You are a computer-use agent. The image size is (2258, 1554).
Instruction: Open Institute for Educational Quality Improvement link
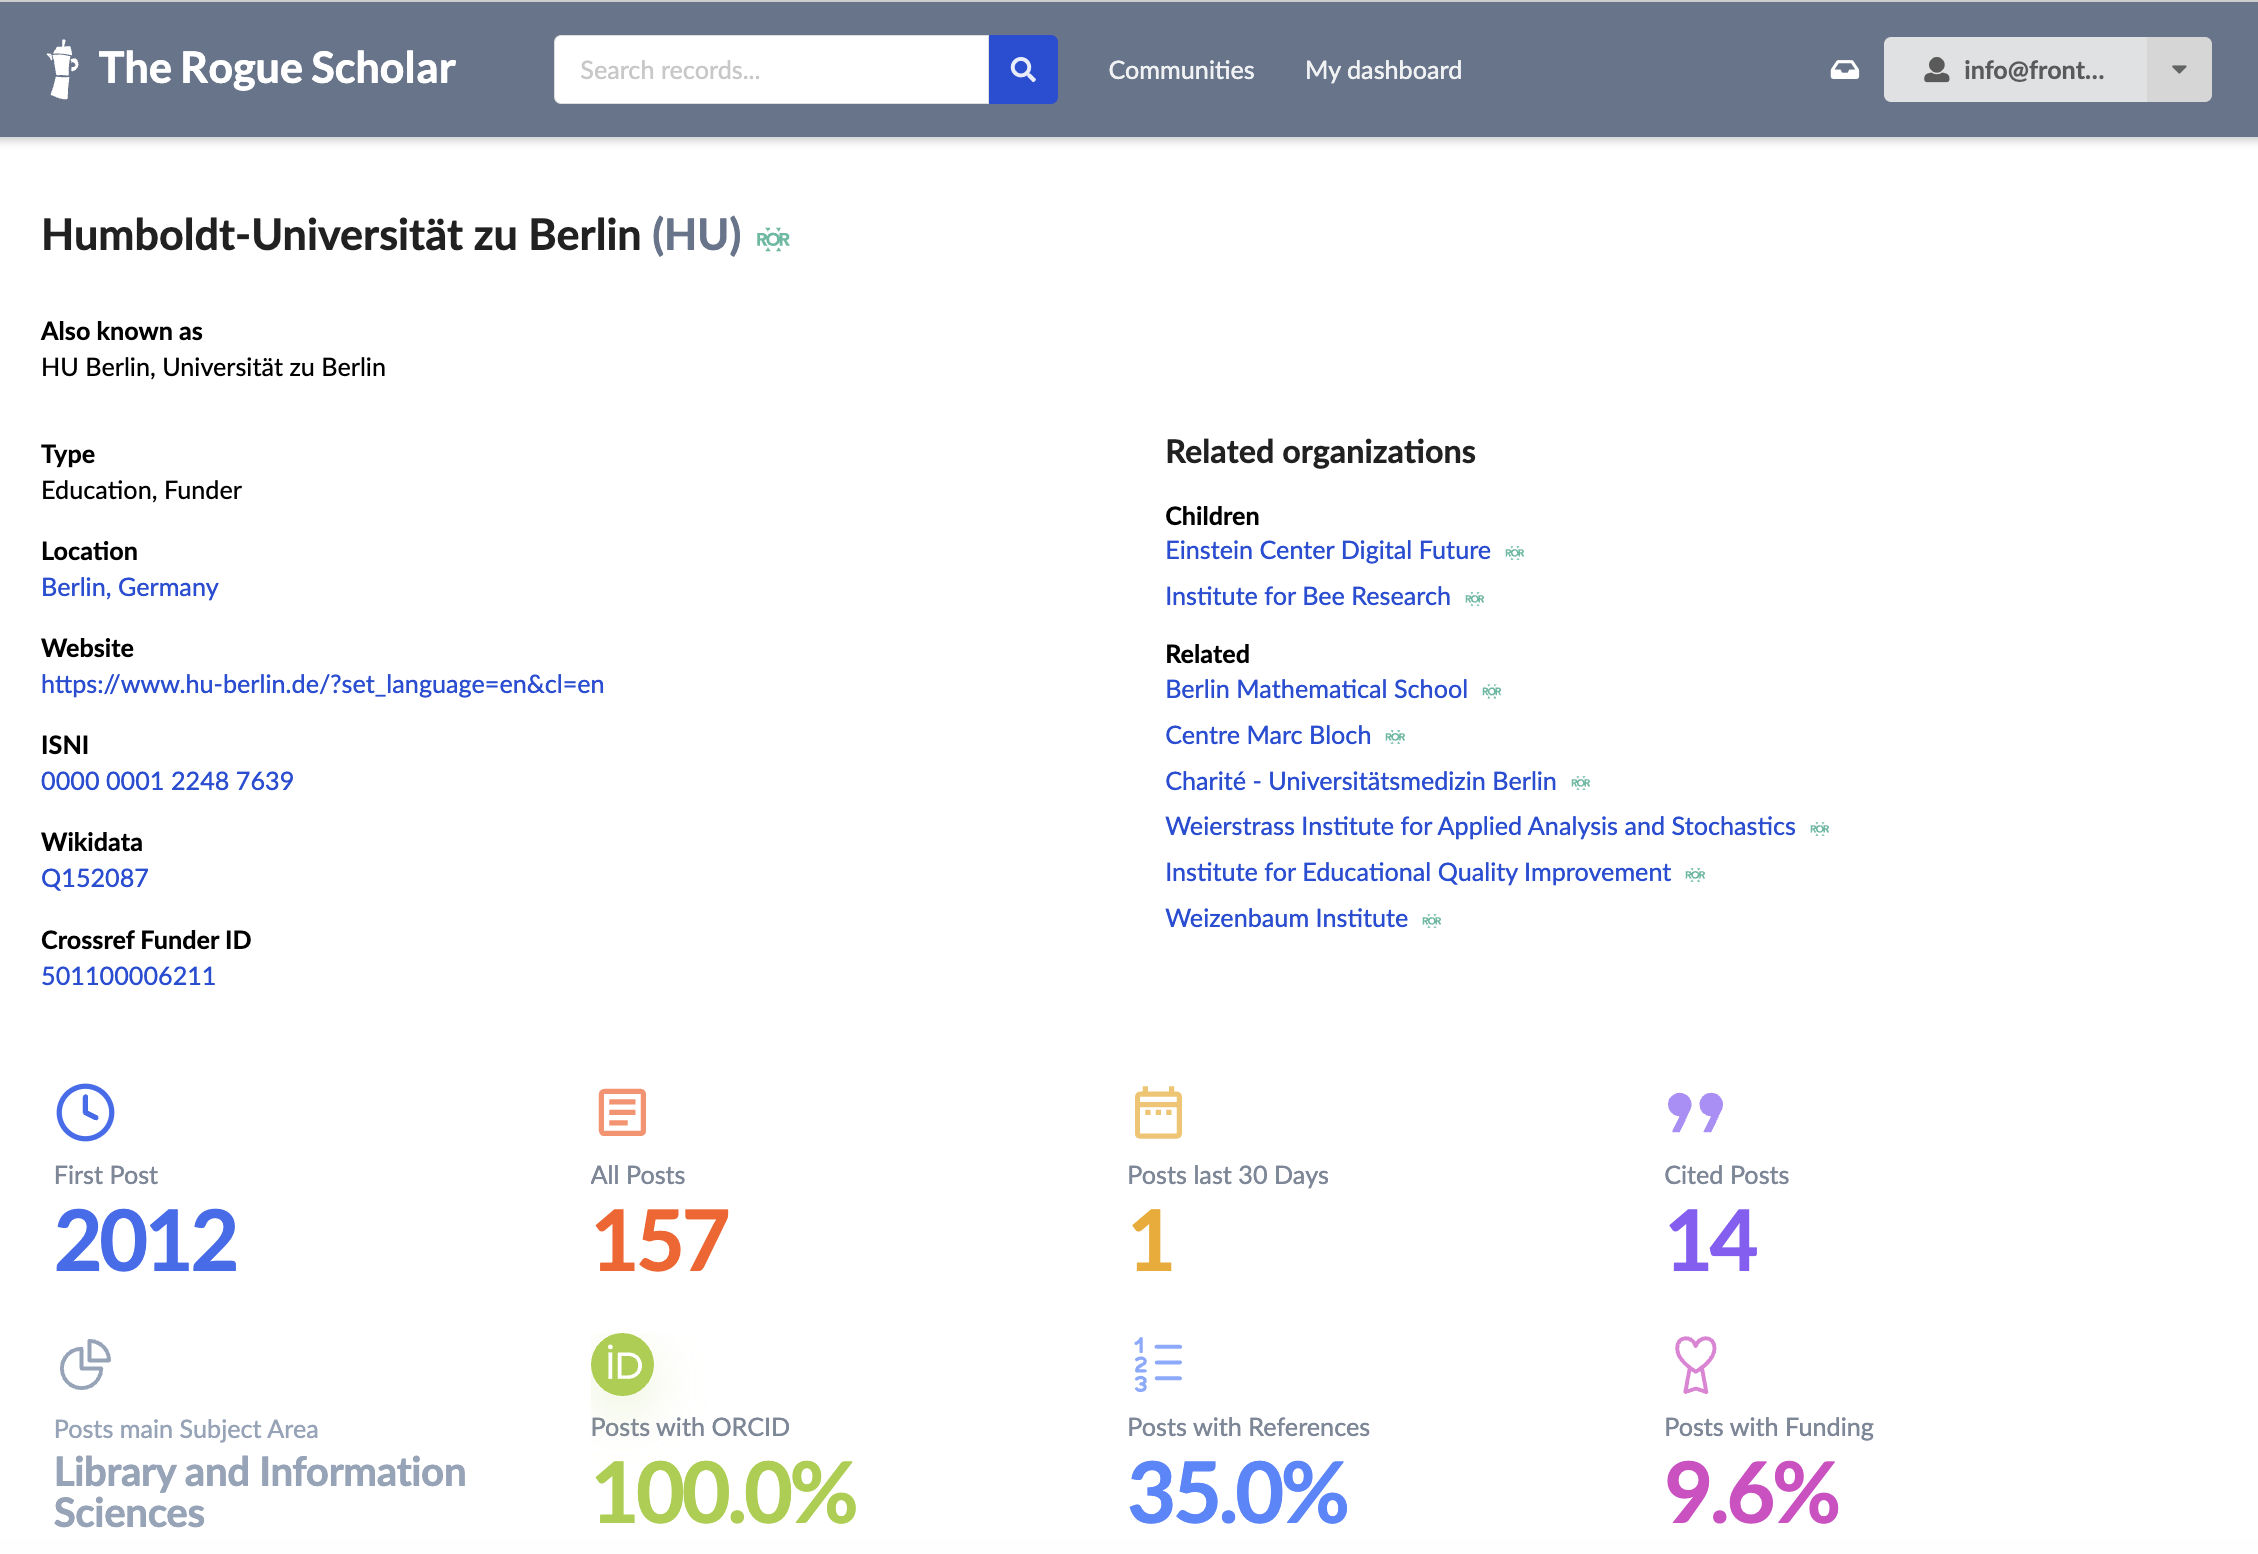pos(1418,872)
